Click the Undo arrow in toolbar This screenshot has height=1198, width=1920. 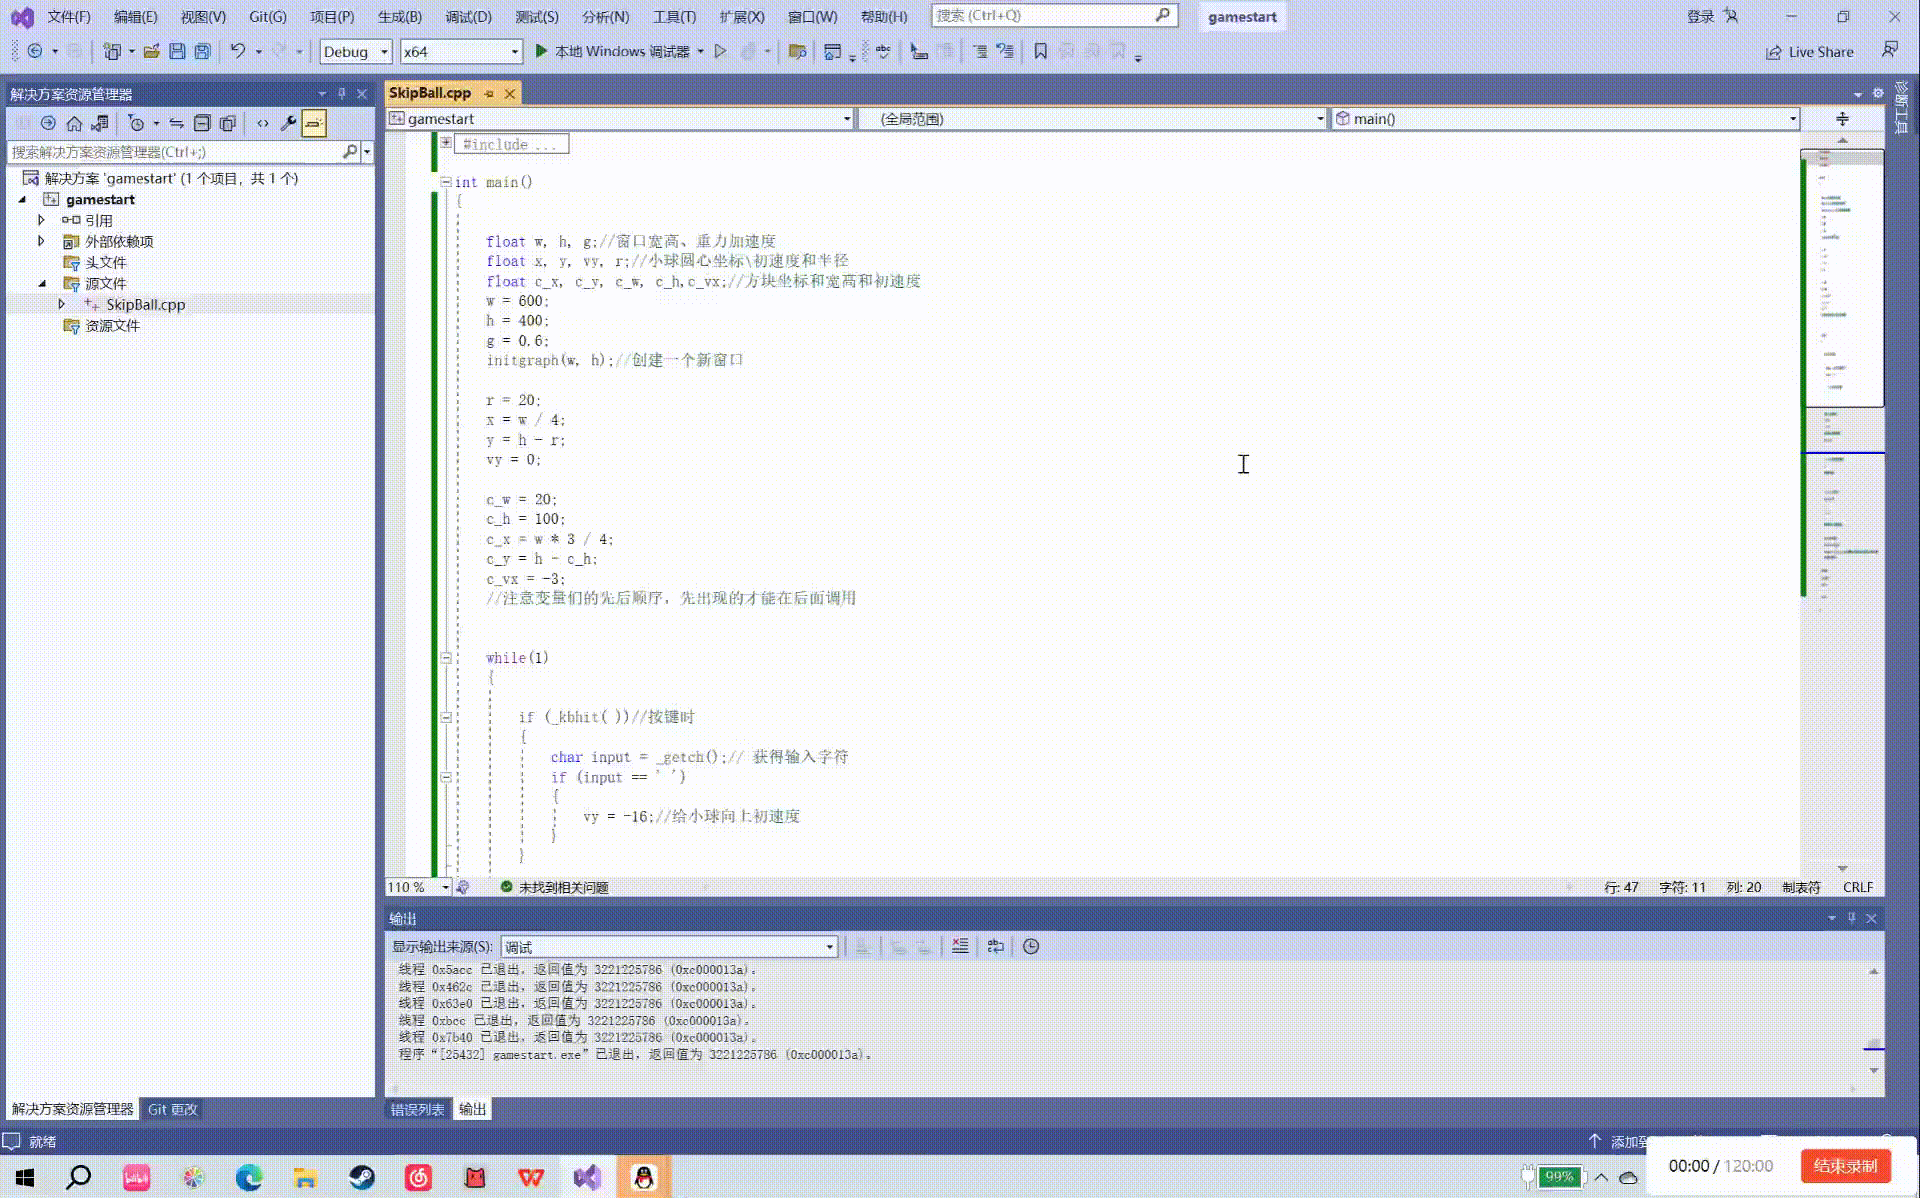[237, 51]
